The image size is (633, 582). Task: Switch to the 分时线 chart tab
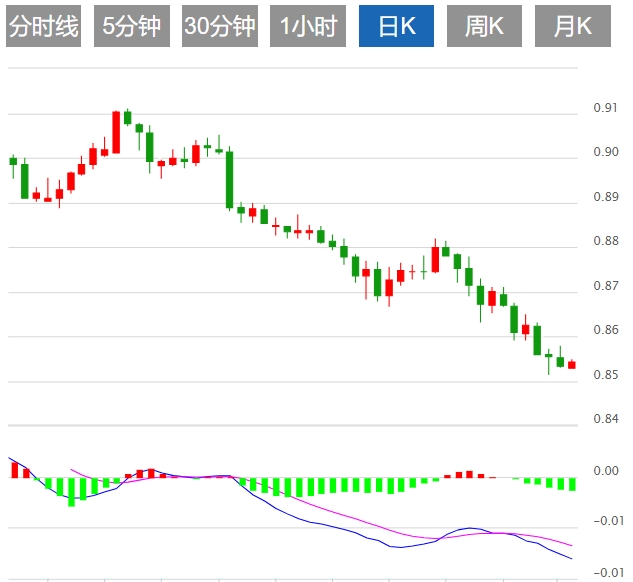pyautogui.click(x=44, y=26)
